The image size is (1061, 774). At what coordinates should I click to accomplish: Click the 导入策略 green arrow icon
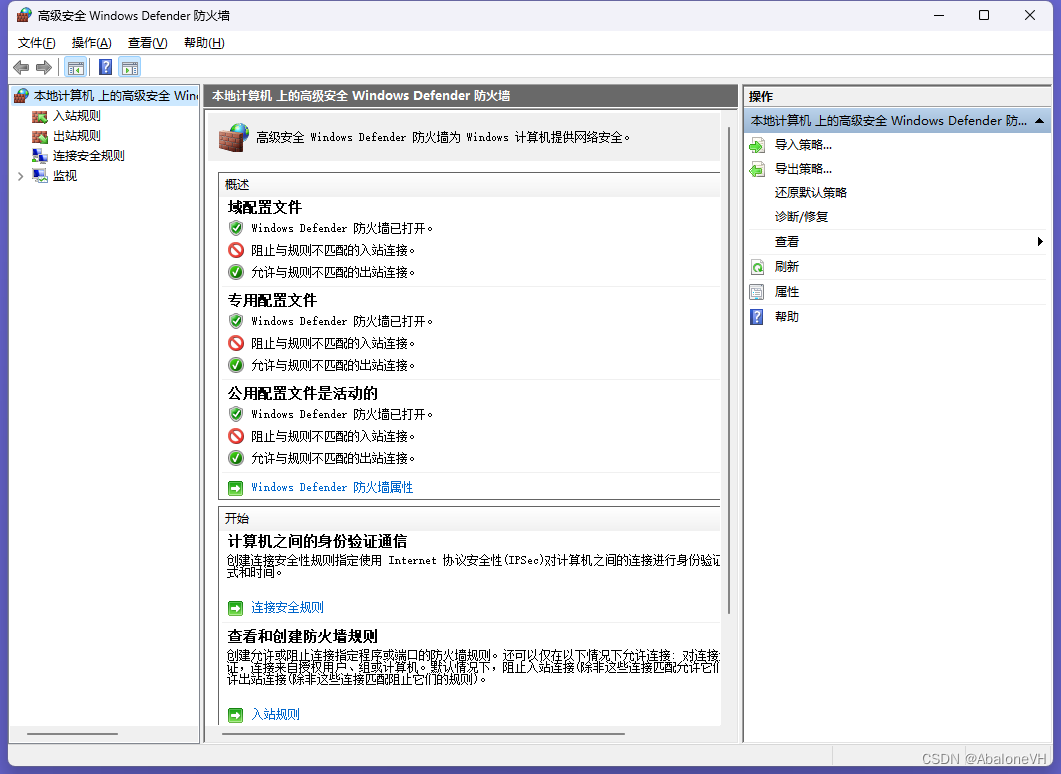[757, 145]
